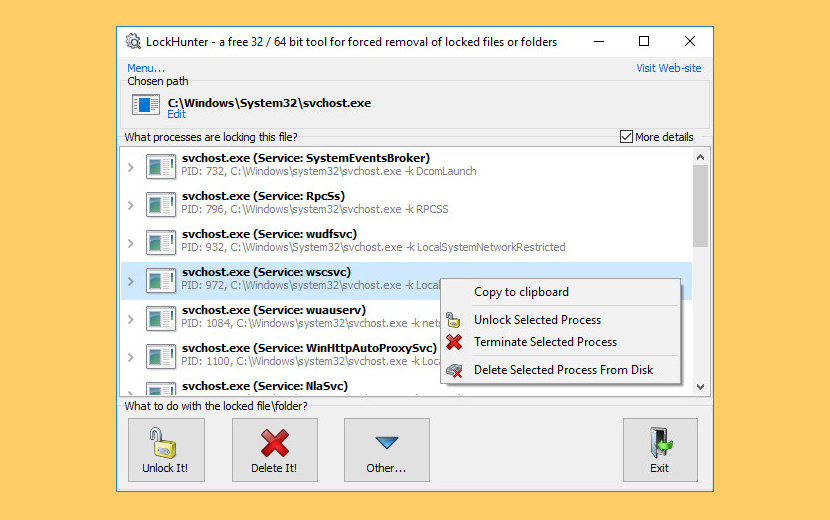This screenshot has height=520, width=830.
Task: Expand the wscsvc process row
Action: tap(131, 282)
